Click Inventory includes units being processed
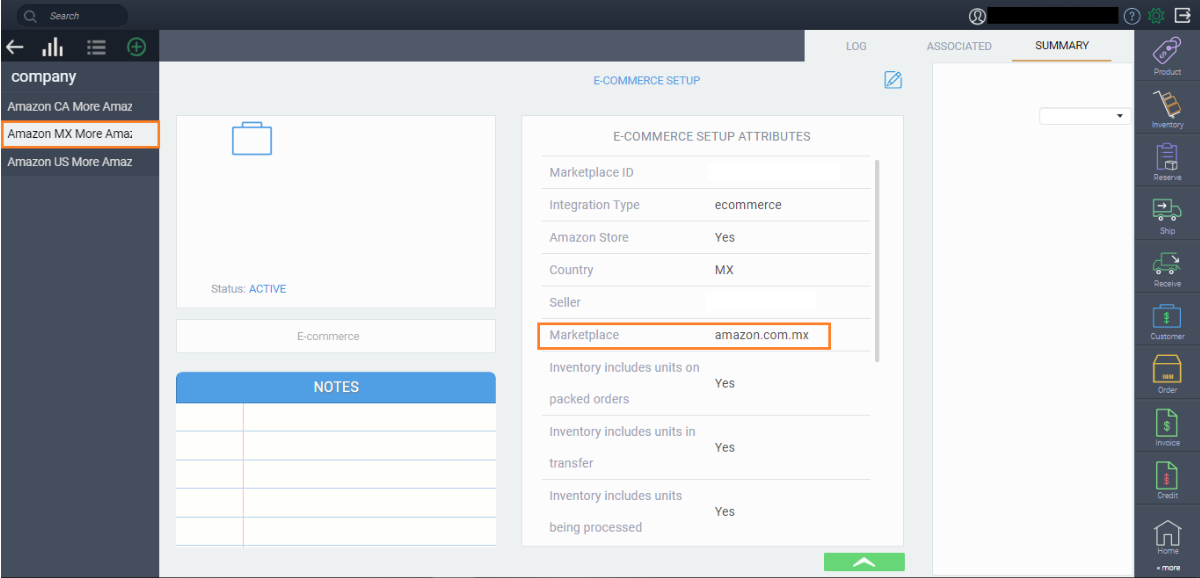1200x578 pixels. tap(616, 511)
